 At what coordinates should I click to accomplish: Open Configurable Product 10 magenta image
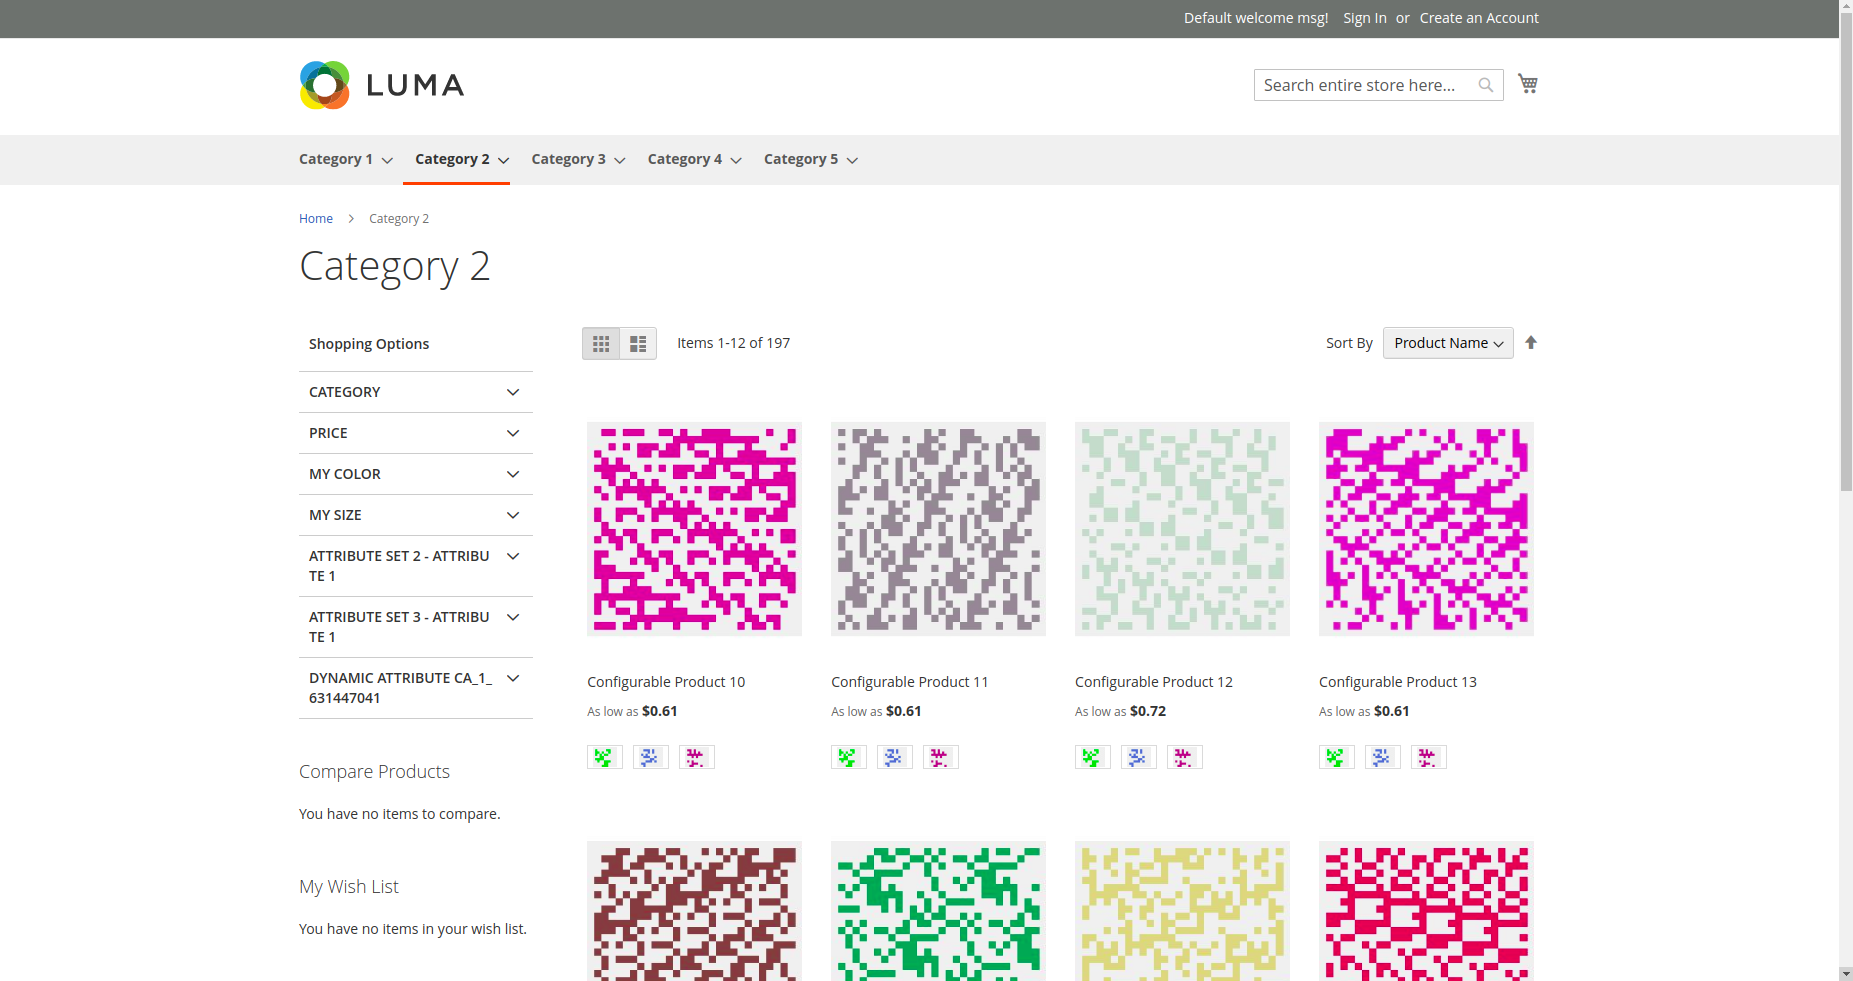point(694,529)
